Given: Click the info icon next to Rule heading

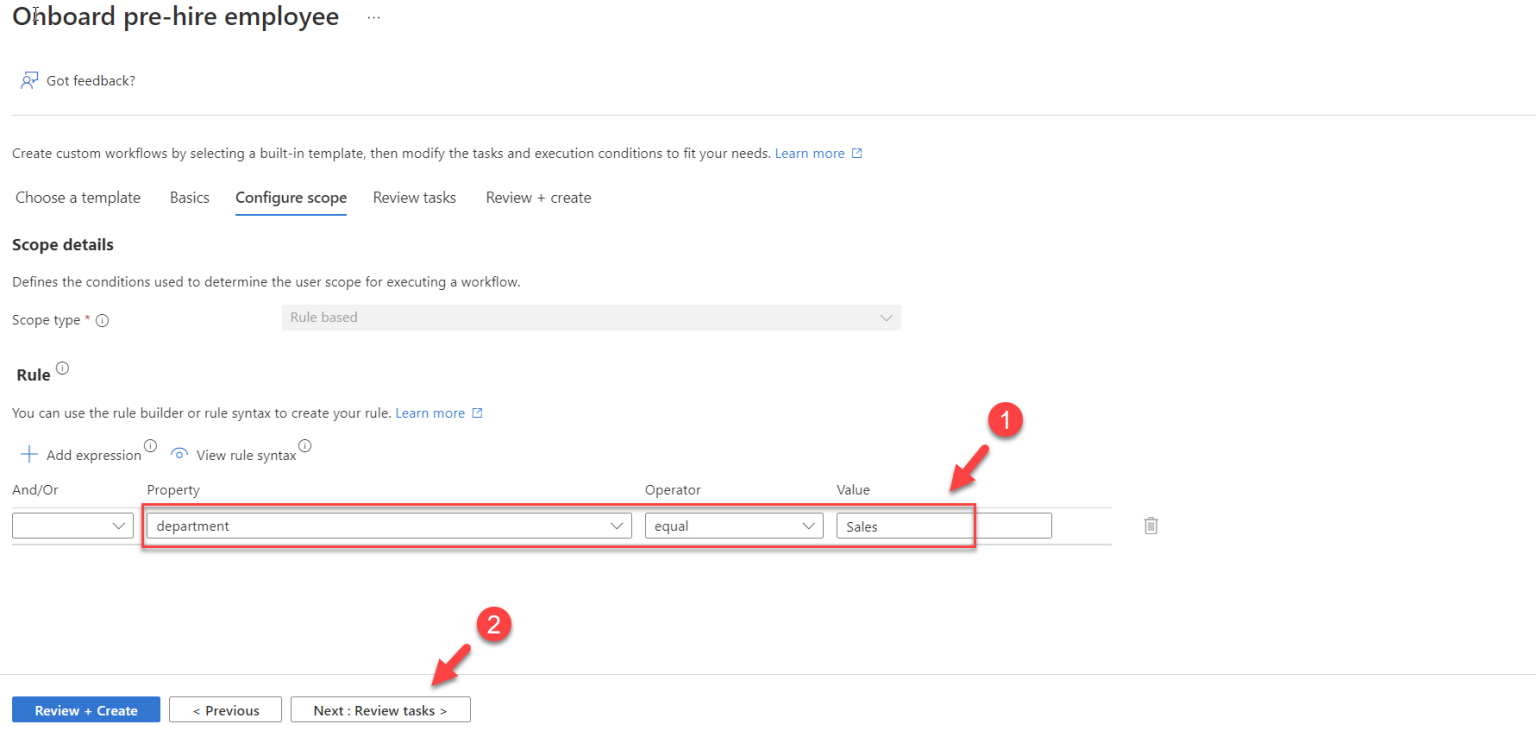Looking at the screenshot, I should [63, 369].
